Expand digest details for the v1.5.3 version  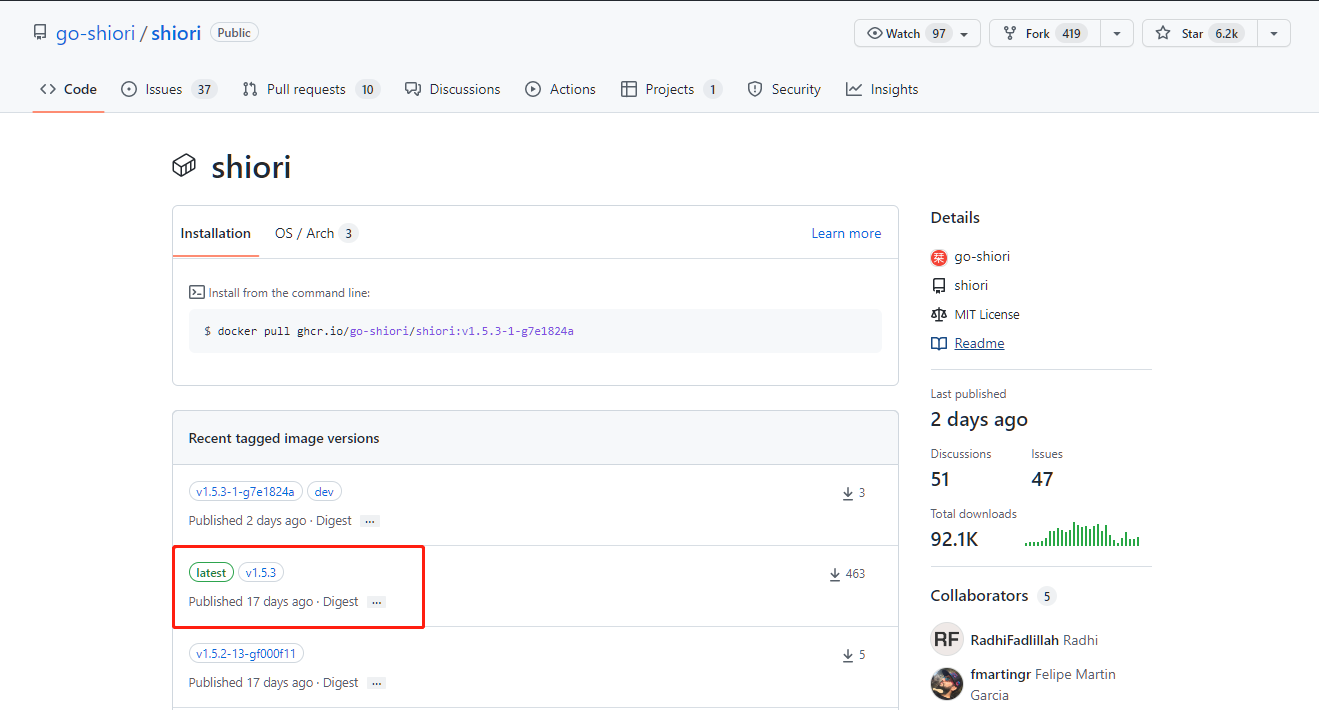coord(376,602)
